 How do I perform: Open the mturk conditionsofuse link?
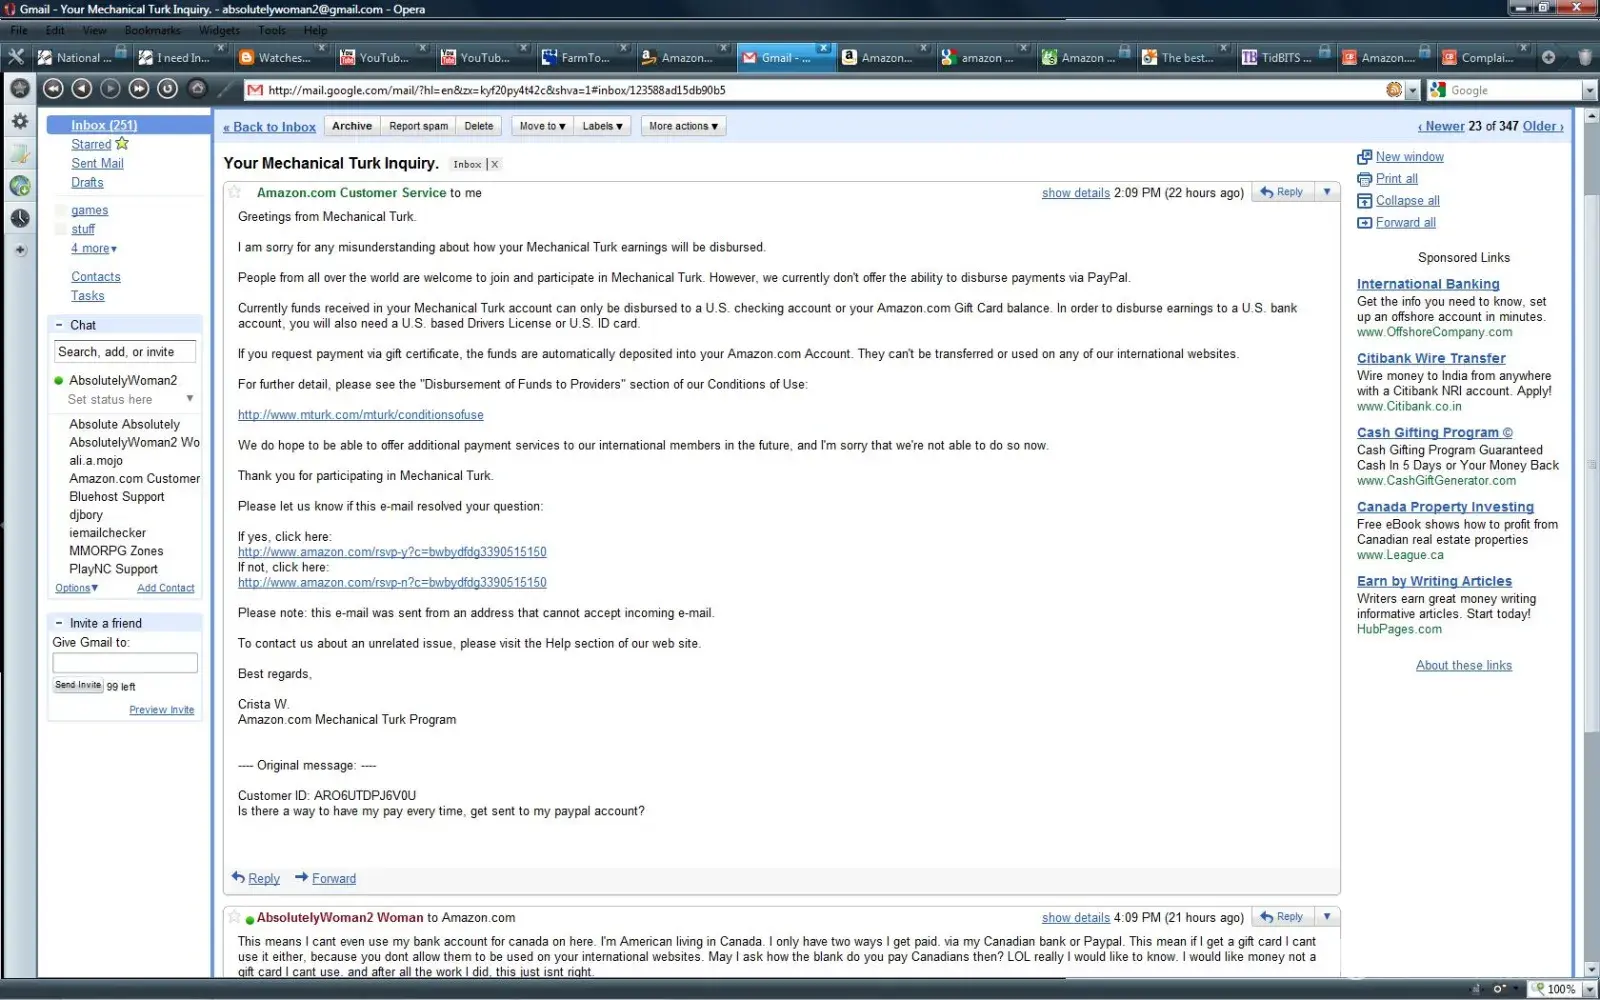361,415
